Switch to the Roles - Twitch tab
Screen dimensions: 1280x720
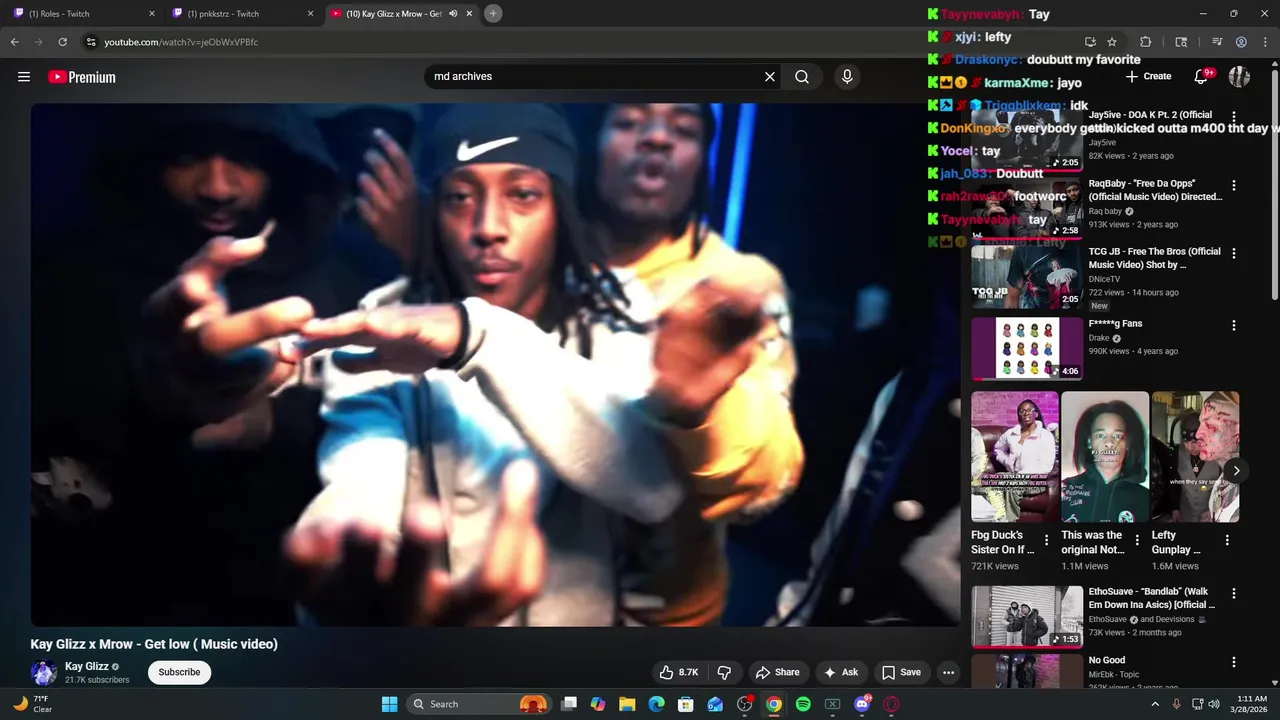tap(83, 14)
